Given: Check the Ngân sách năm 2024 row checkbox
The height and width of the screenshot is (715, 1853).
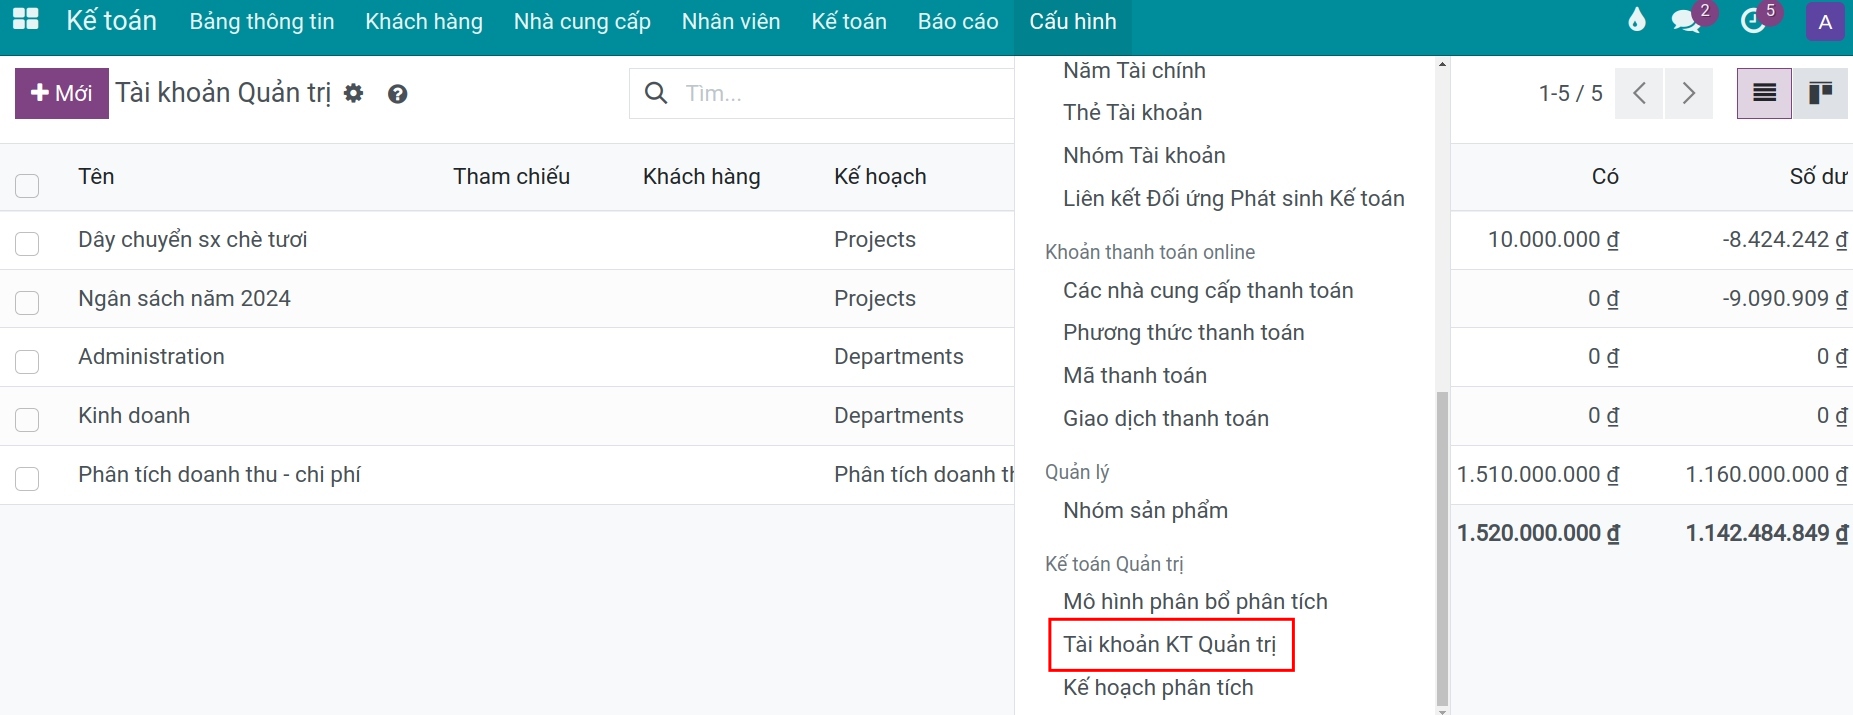Looking at the screenshot, I should point(27,302).
